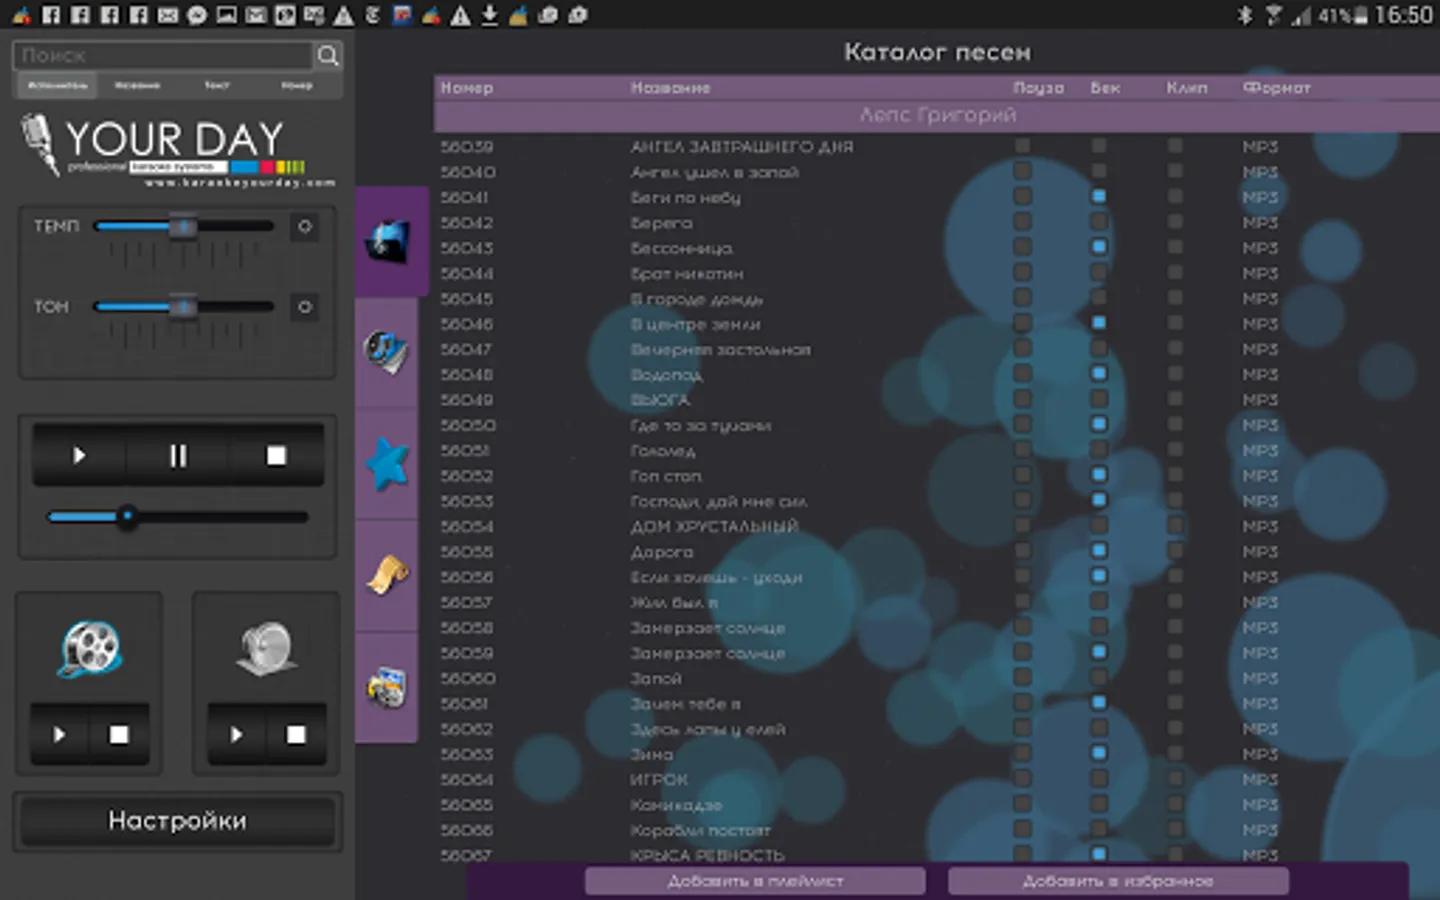Click the playback position slider handle

127,517
